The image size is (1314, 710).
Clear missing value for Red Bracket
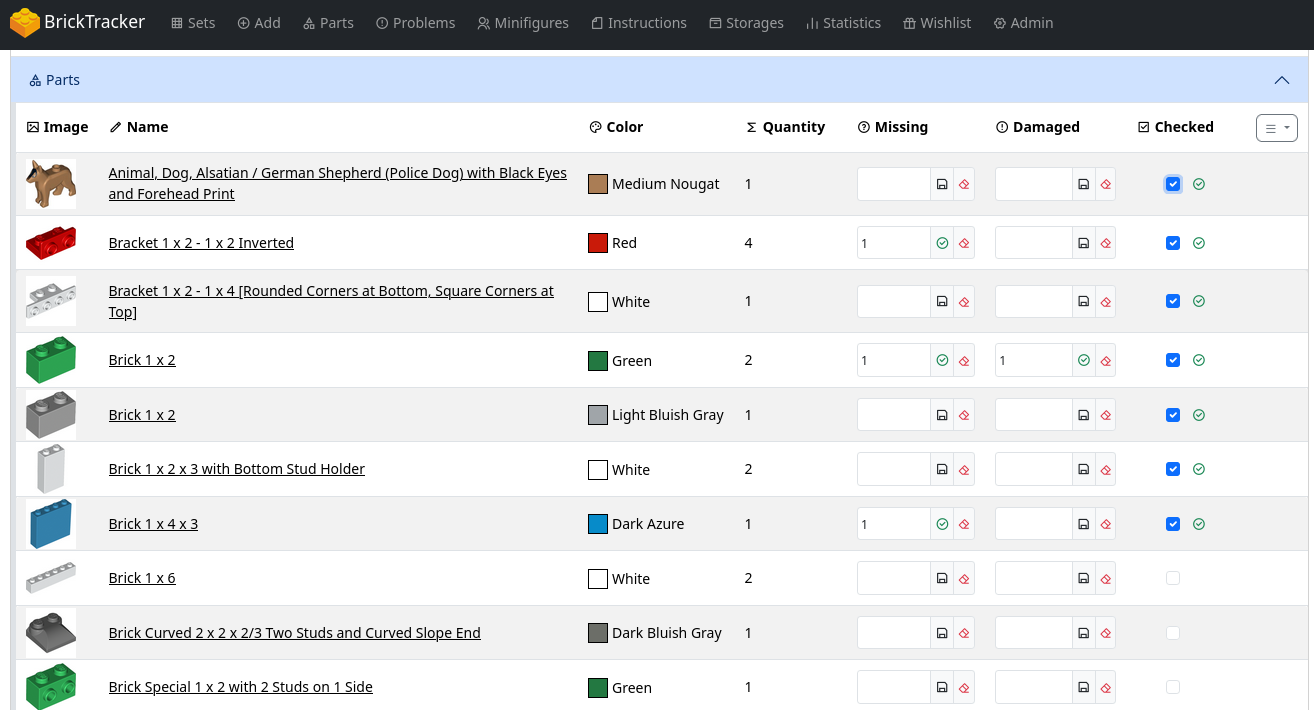tap(964, 243)
